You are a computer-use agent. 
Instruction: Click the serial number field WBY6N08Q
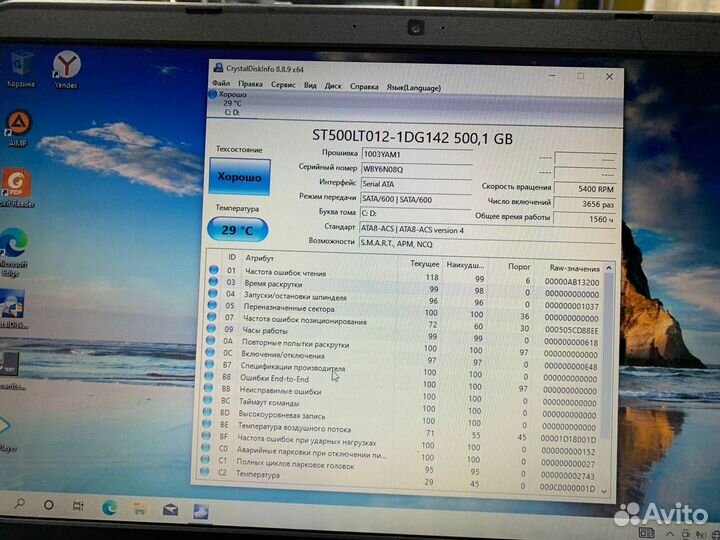click(417, 169)
